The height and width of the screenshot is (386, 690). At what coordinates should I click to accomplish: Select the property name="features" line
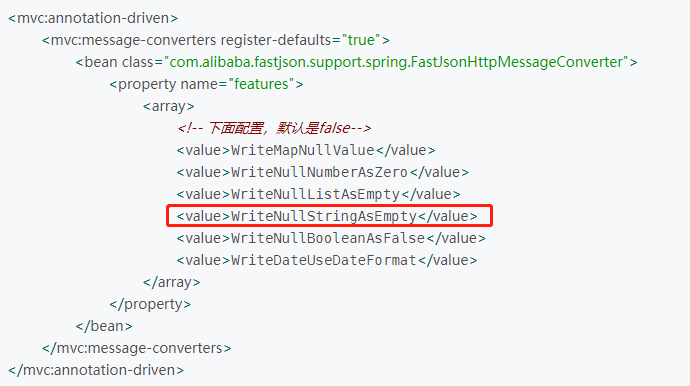point(206,84)
